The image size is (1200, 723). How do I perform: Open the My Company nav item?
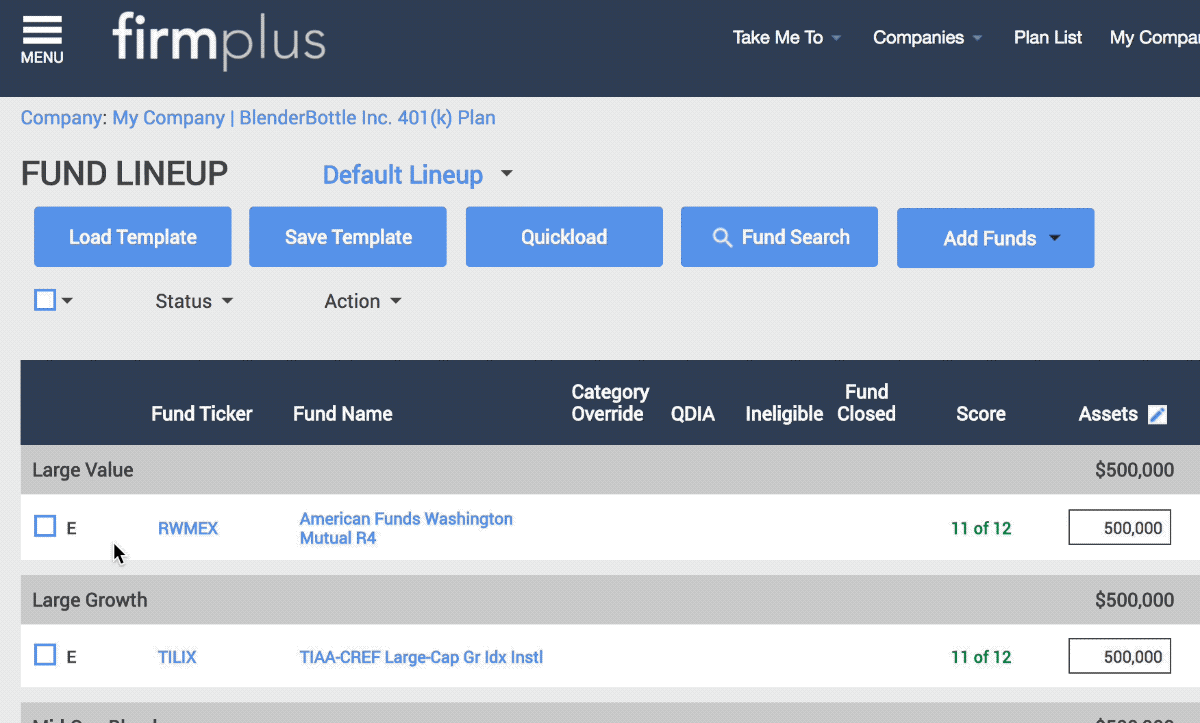[x=1154, y=38]
